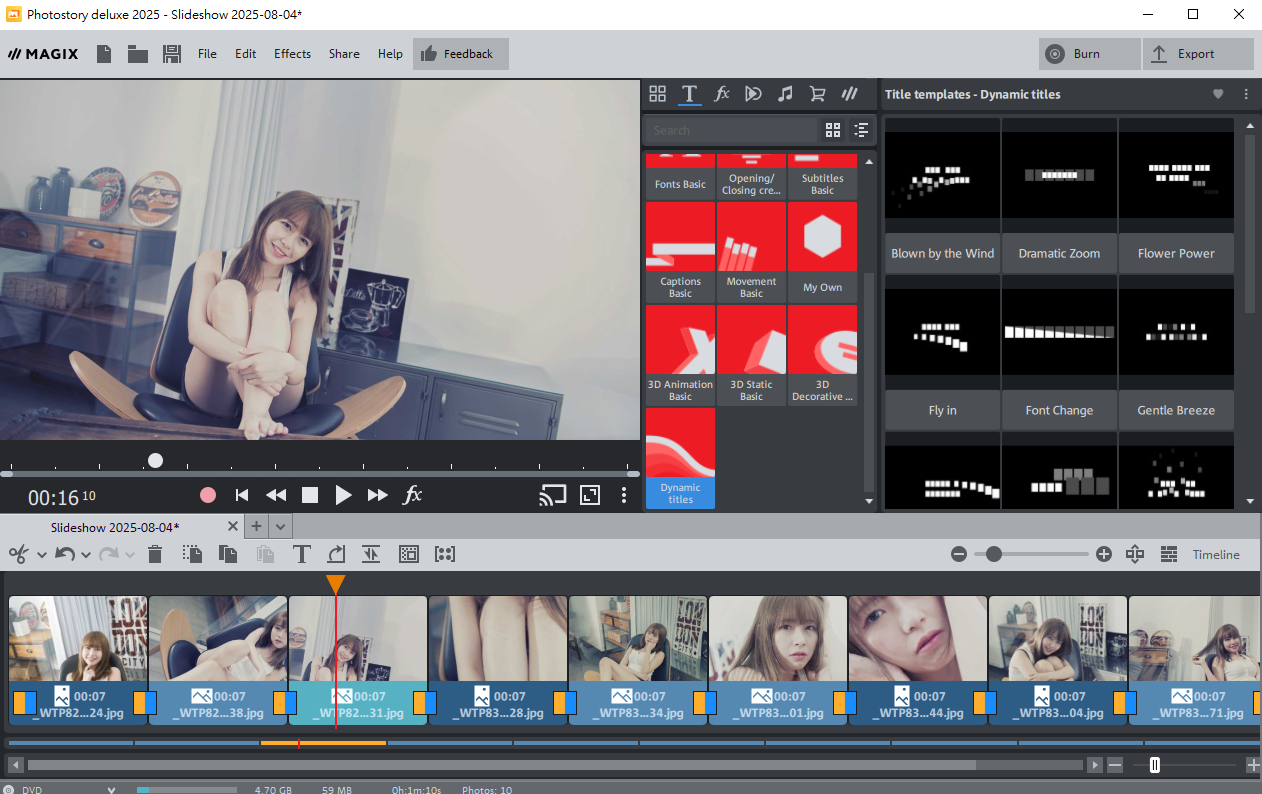
Task: Expand the scissors cut options dropdown
Action: 42,555
